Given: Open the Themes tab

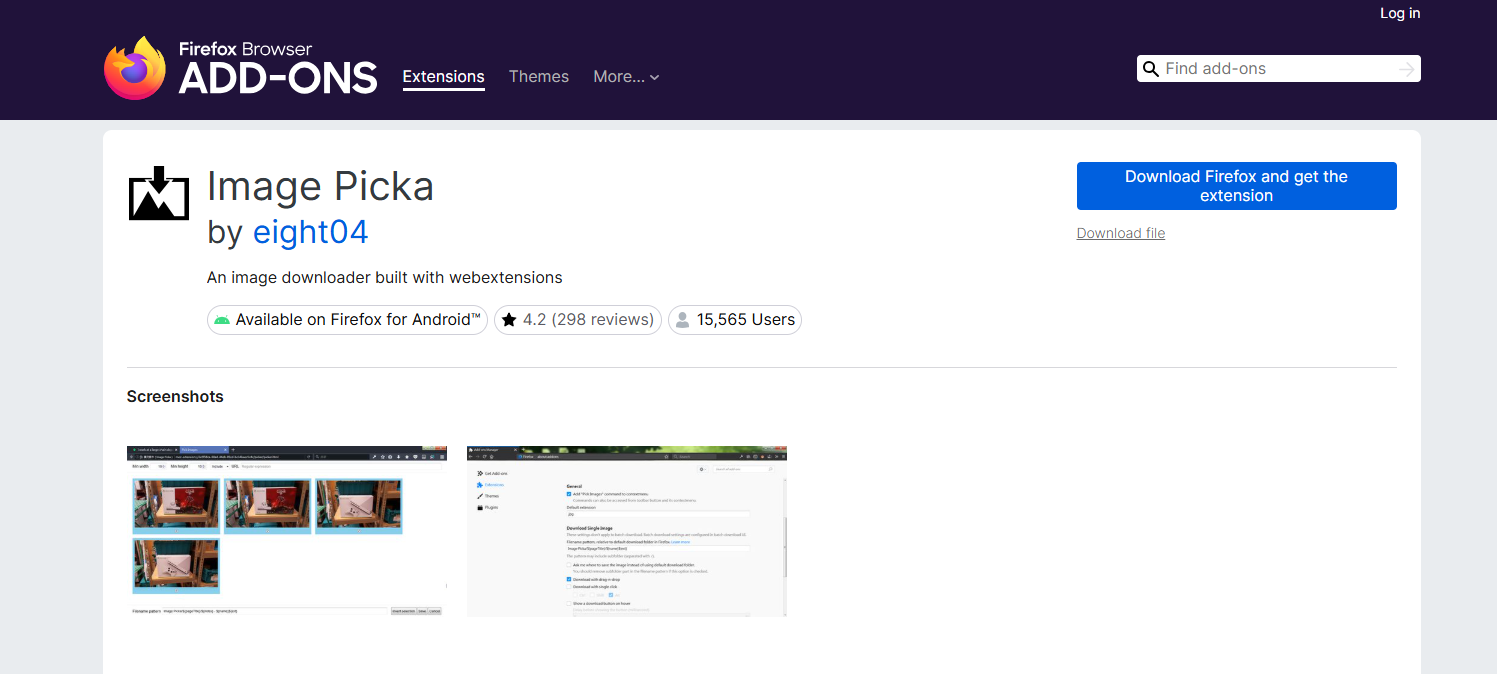Looking at the screenshot, I should (538, 77).
